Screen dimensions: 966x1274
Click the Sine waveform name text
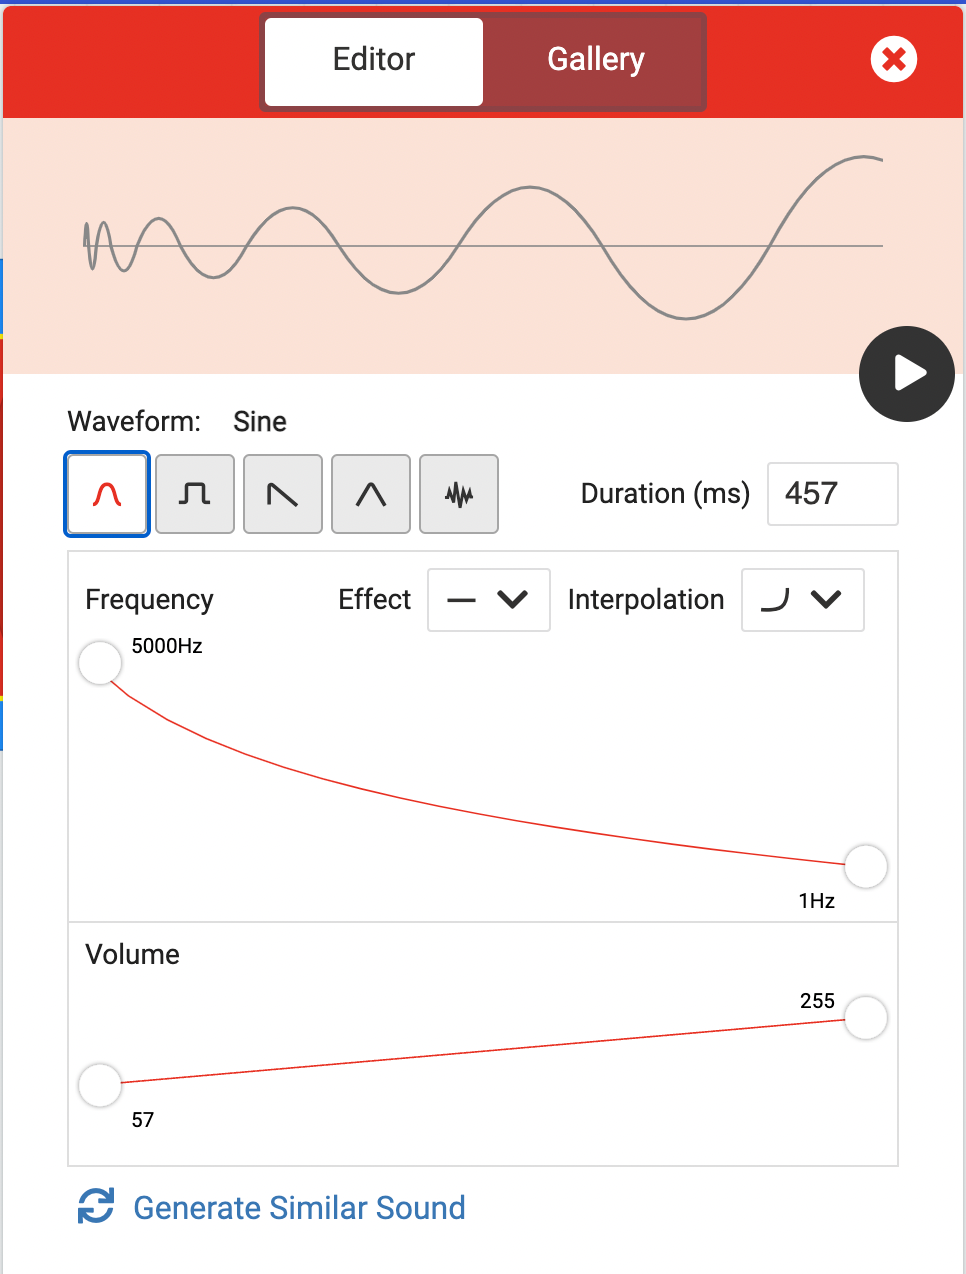(260, 422)
